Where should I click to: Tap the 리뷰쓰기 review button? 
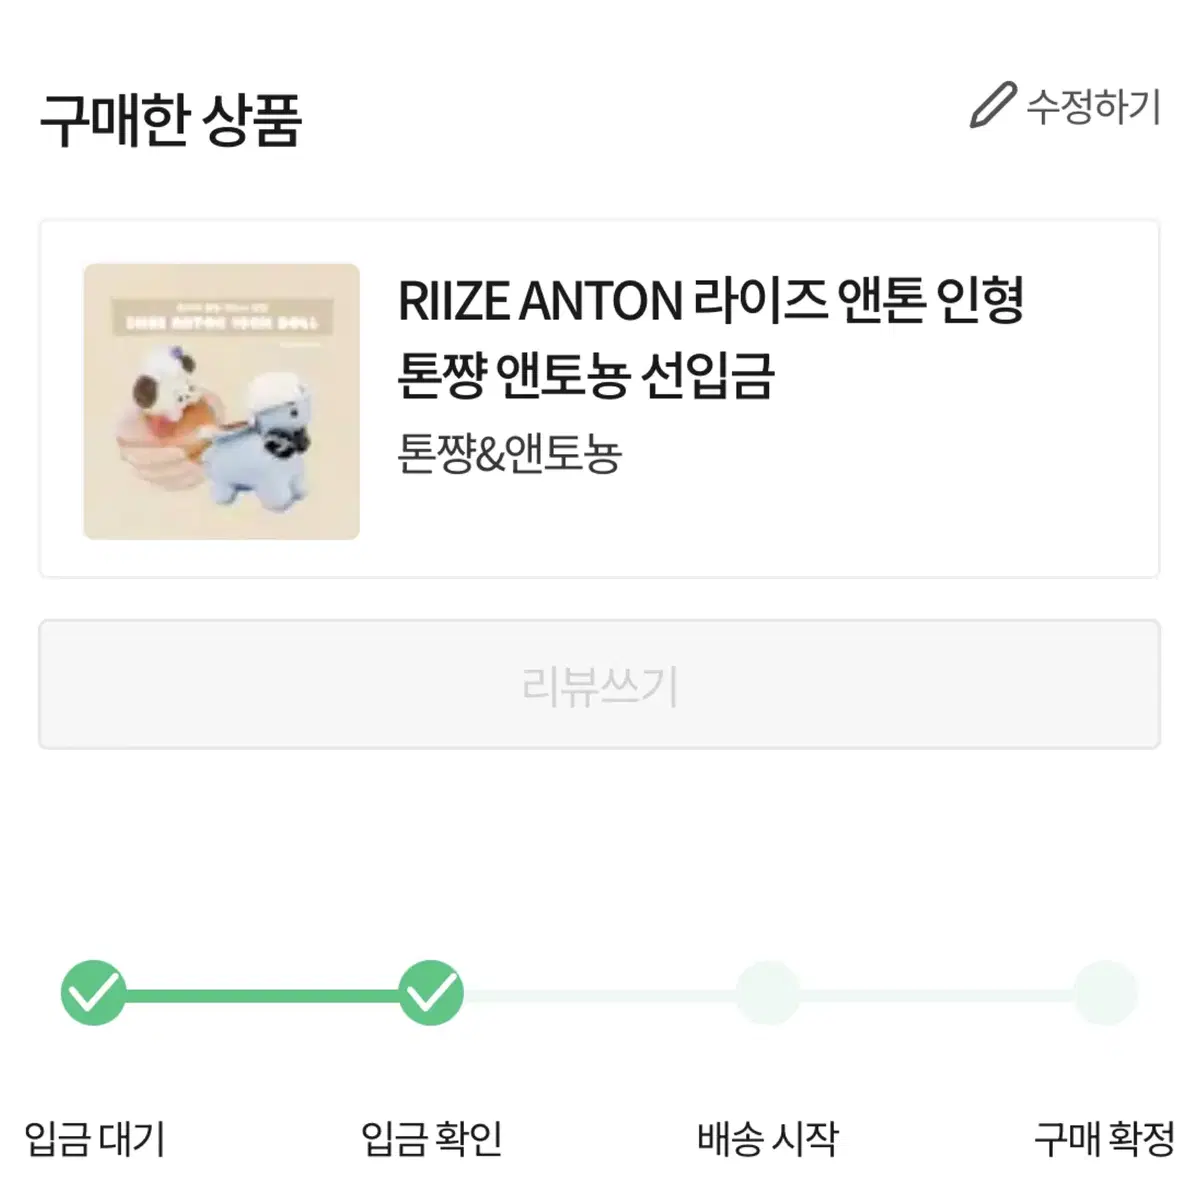(600, 685)
